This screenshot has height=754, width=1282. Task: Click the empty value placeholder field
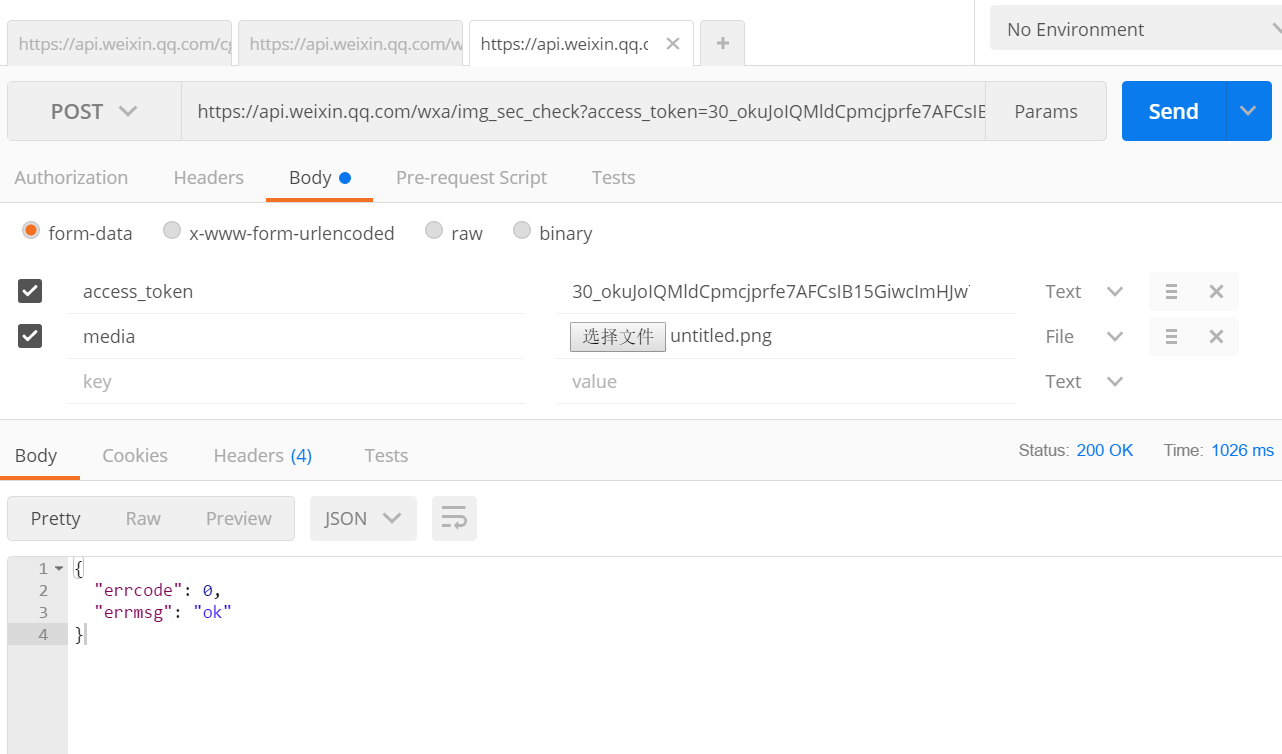pyautogui.click(x=786, y=382)
